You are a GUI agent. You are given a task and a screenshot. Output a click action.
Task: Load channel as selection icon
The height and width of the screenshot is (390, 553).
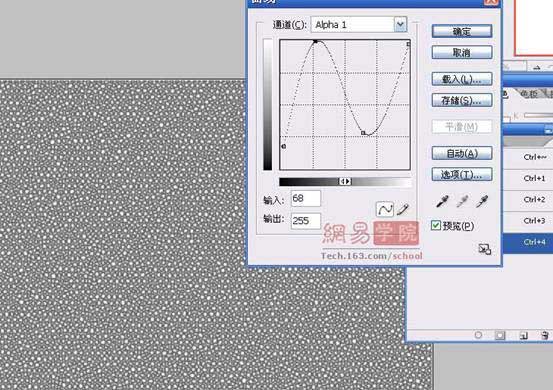(478, 335)
